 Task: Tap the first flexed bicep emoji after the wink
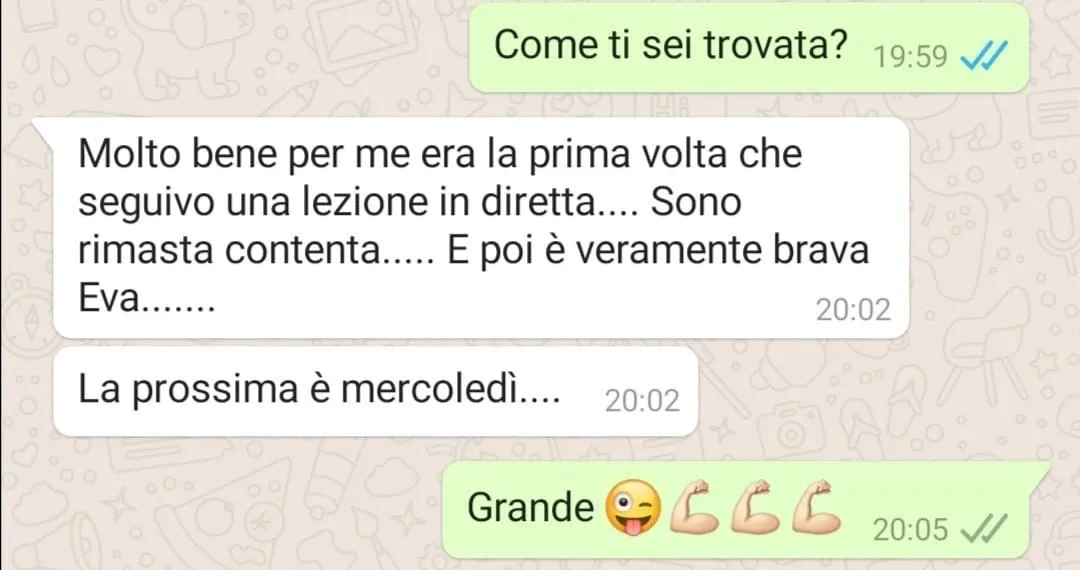coord(695,507)
